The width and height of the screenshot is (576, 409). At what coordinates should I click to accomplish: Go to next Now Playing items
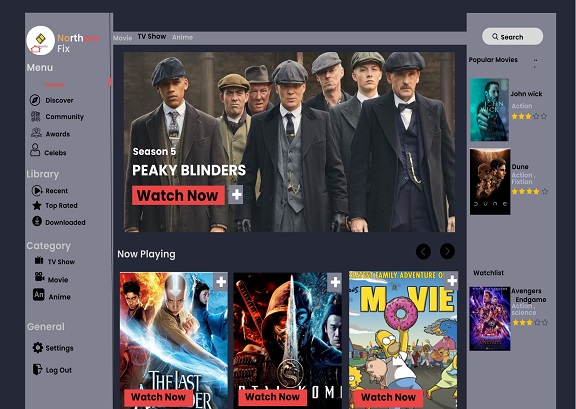point(447,251)
